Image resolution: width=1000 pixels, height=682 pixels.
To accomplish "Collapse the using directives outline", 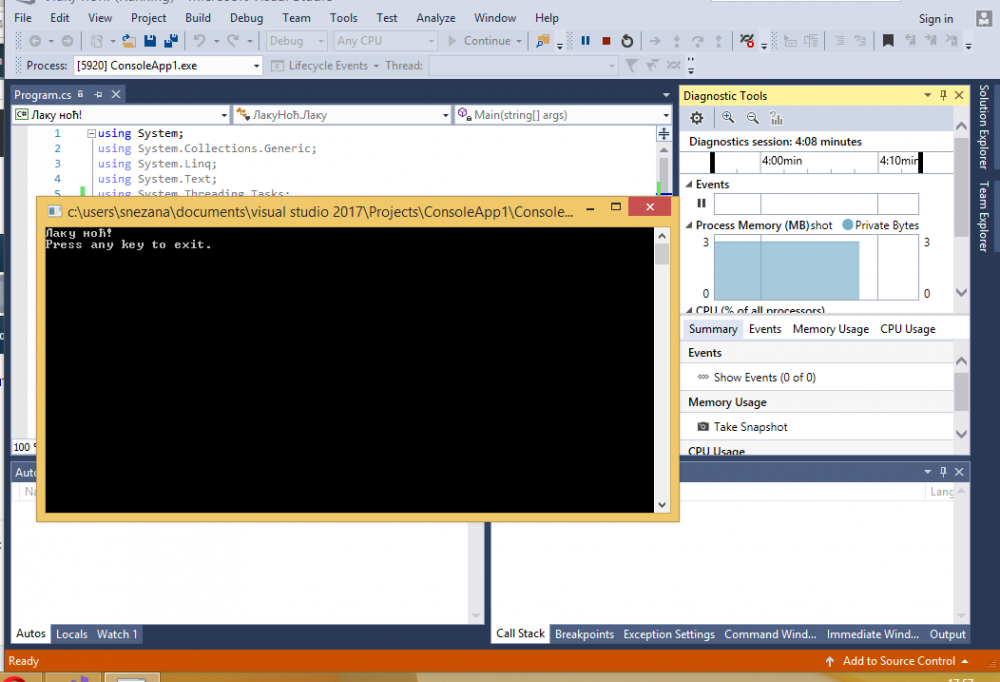I will pyautogui.click(x=91, y=133).
